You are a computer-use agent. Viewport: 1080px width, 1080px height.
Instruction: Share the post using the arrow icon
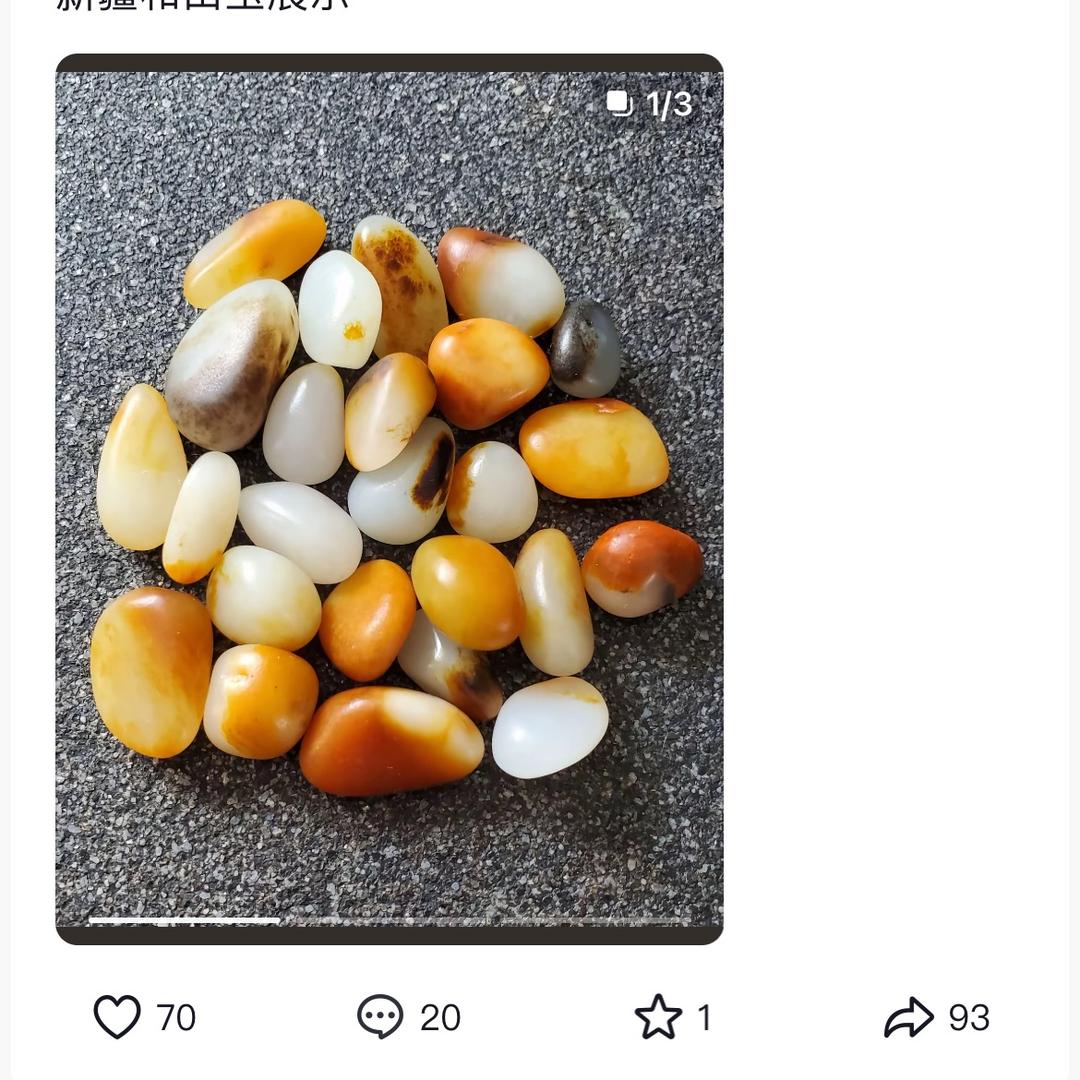pos(908,1017)
